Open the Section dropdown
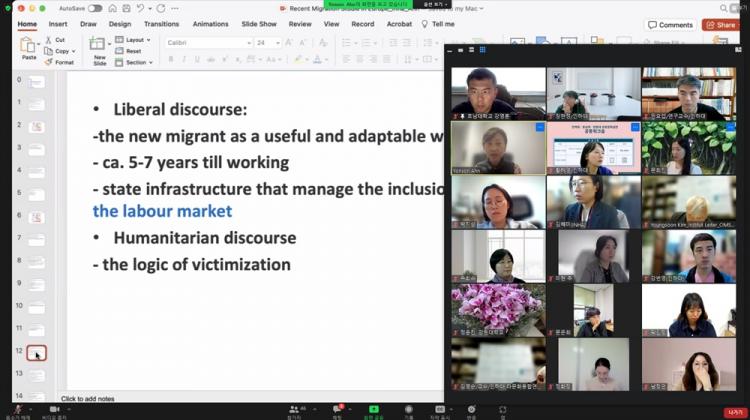 pyautogui.click(x=136, y=62)
